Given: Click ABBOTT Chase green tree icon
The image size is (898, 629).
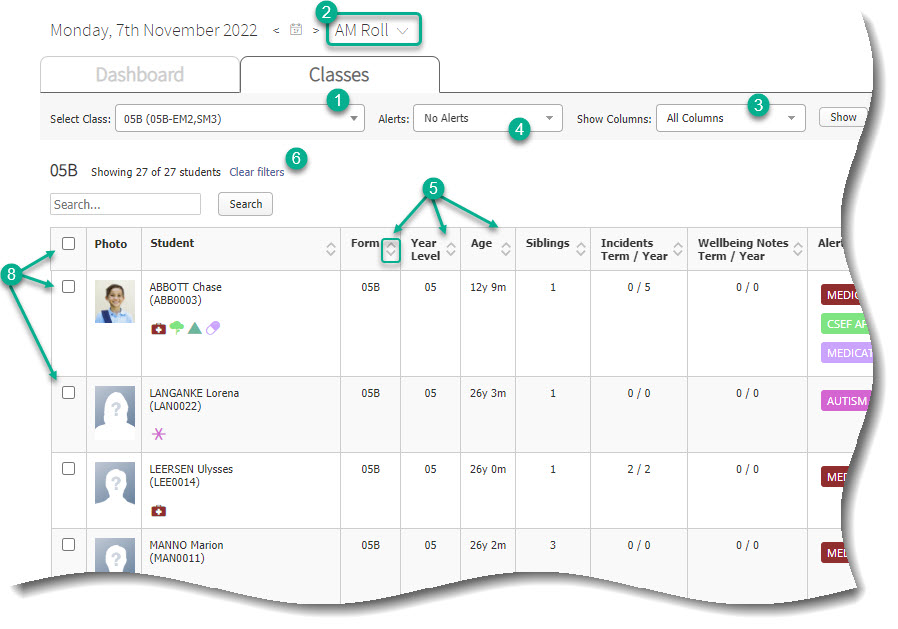Looking at the screenshot, I should [177, 327].
